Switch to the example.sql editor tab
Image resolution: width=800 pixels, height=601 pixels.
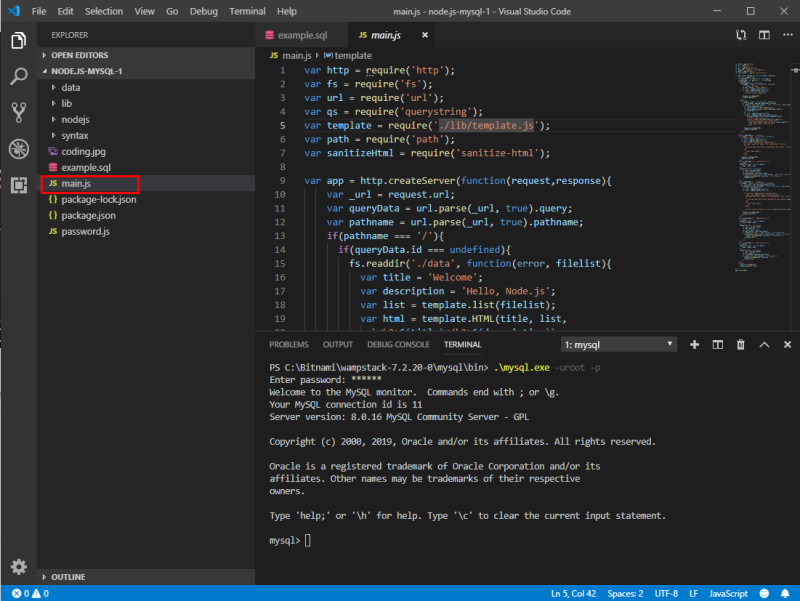pyautogui.click(x=302, y=35)
